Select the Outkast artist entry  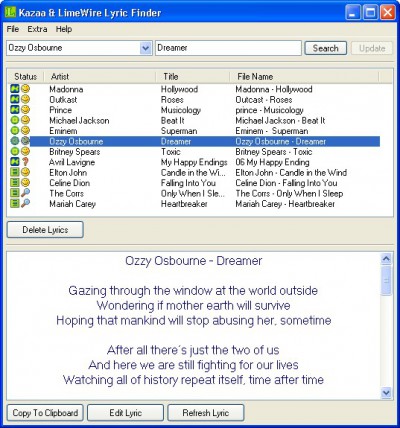pos(63,99)
